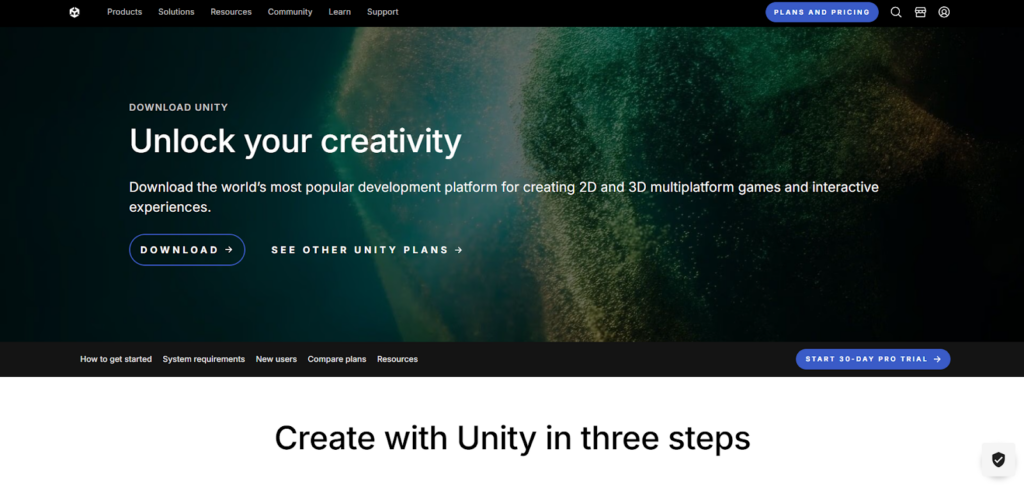Select Compare plans in sub-navigation
This screenshot has width=1024, height=485.
click(337, 359)
